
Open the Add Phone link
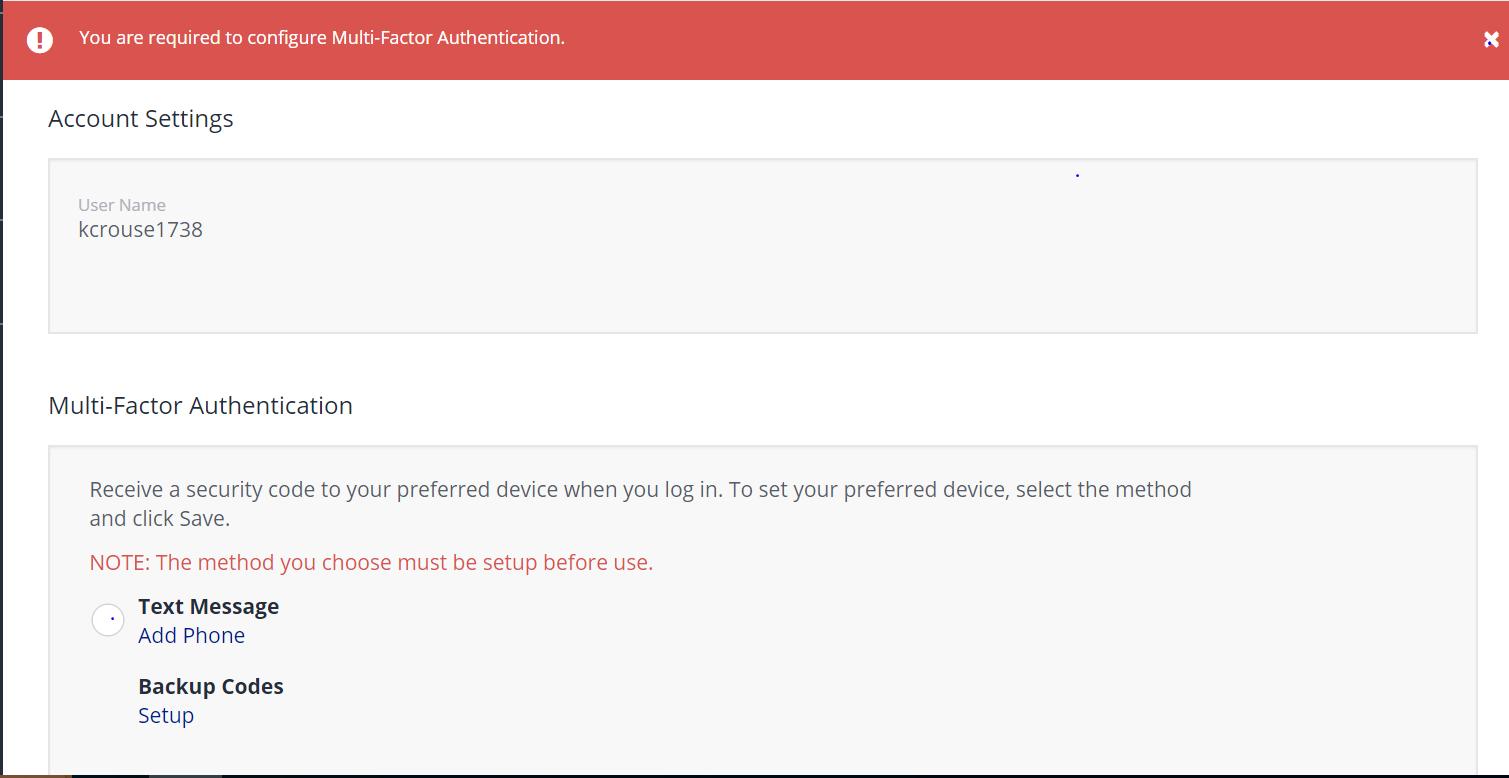[x=191, y=636]
